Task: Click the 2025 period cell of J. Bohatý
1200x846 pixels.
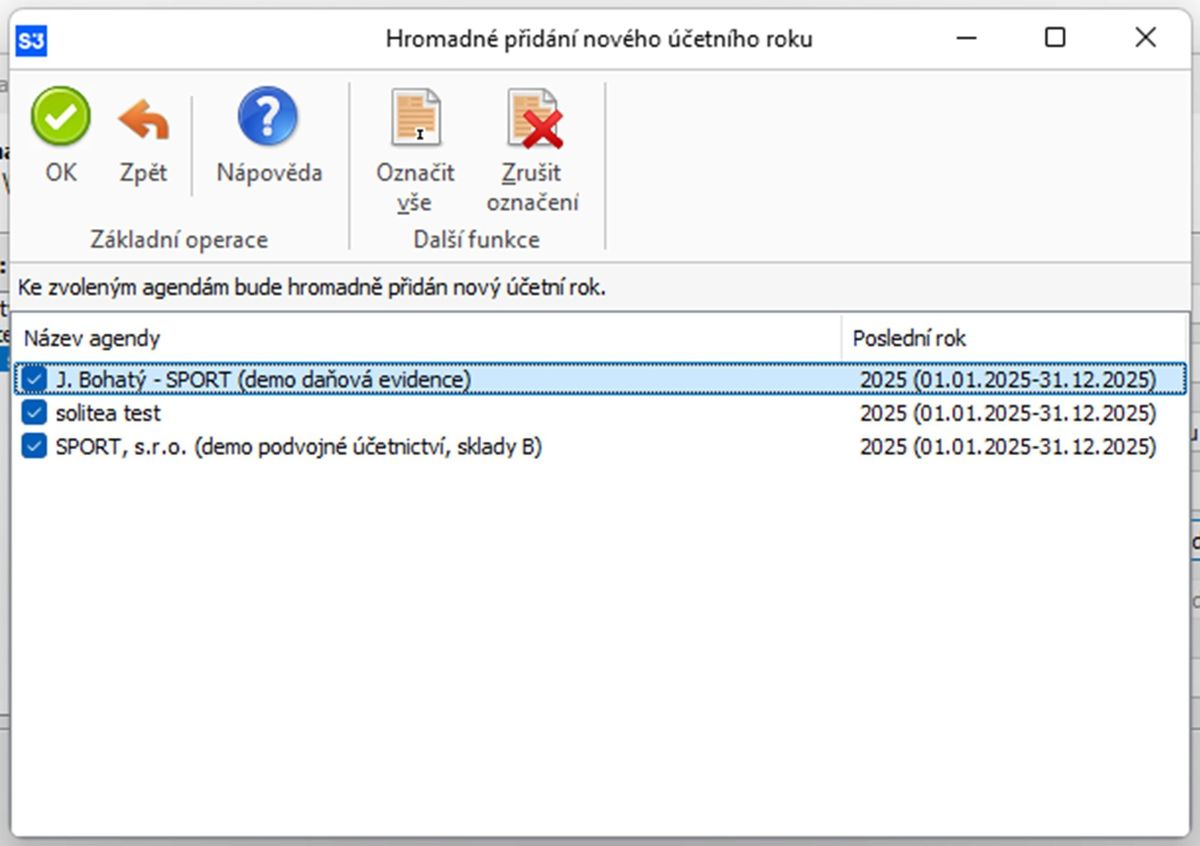Action: (1007, 380)
